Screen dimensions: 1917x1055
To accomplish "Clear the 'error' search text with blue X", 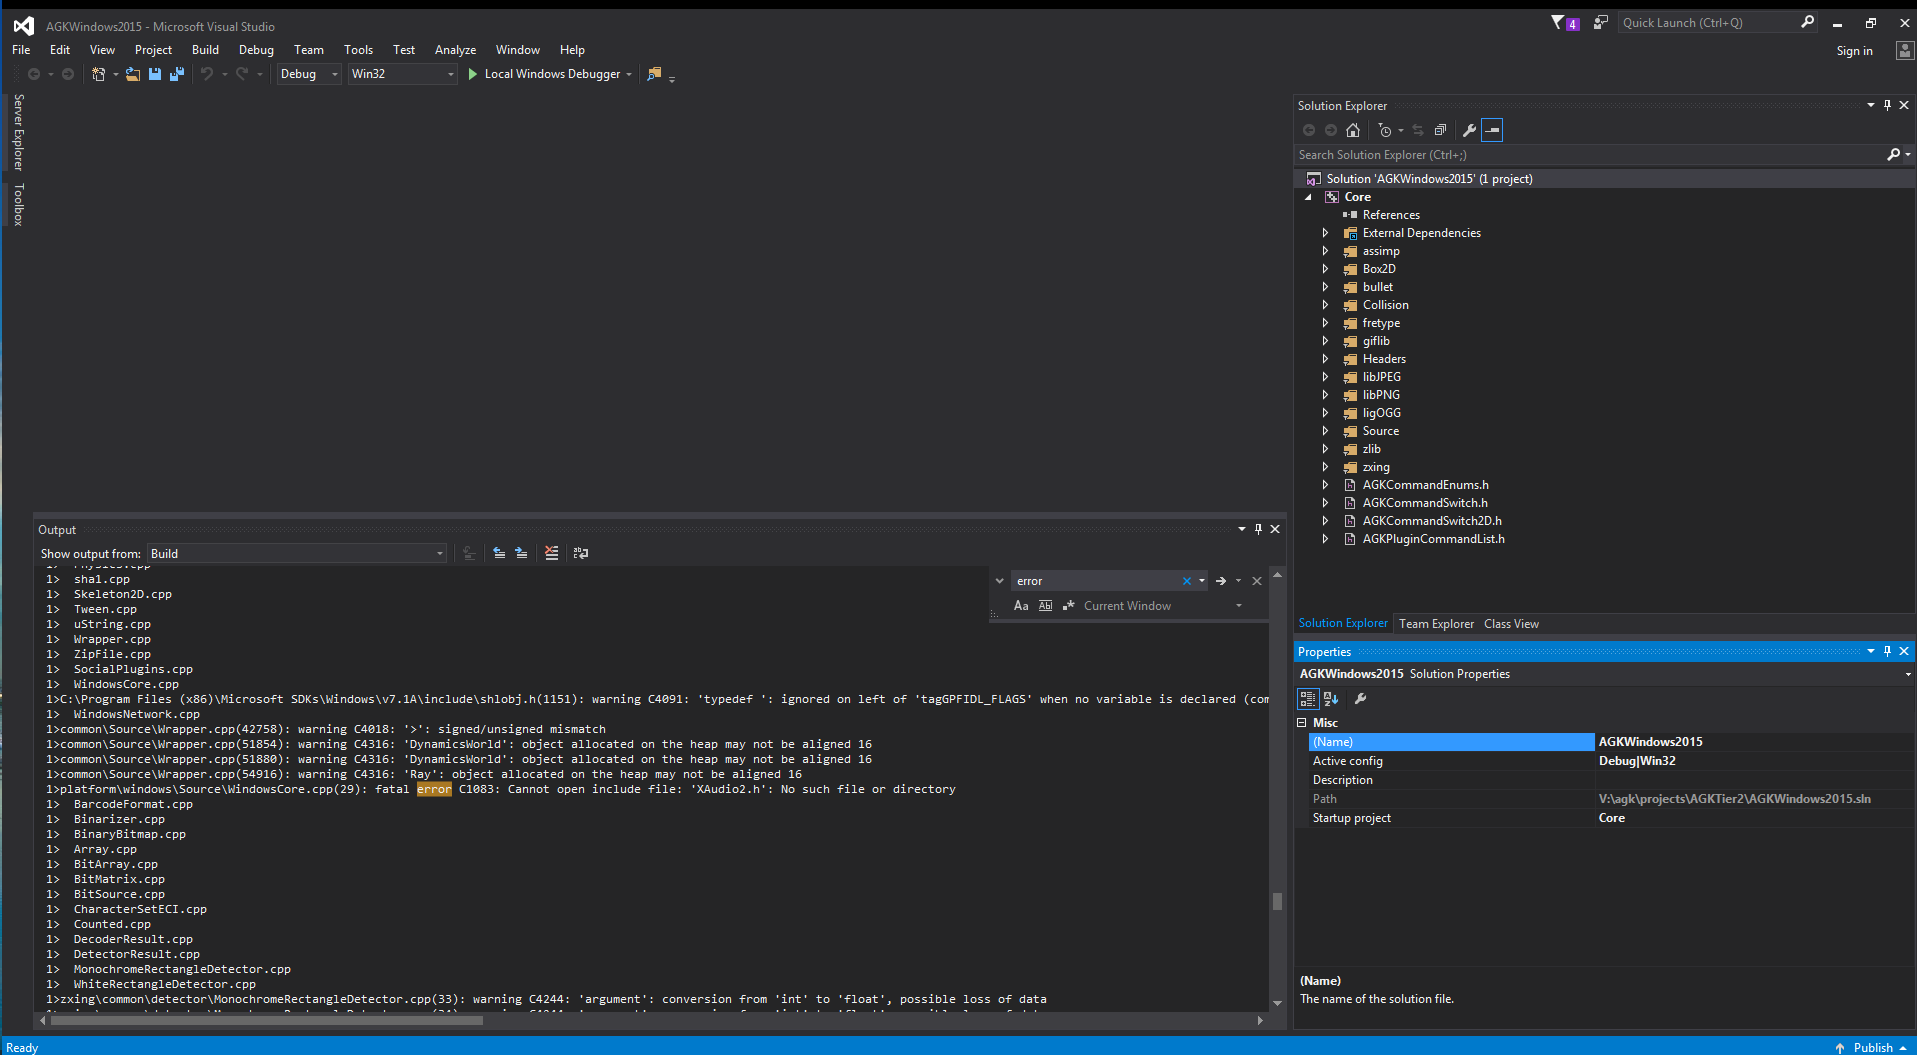I will 1187,581.
